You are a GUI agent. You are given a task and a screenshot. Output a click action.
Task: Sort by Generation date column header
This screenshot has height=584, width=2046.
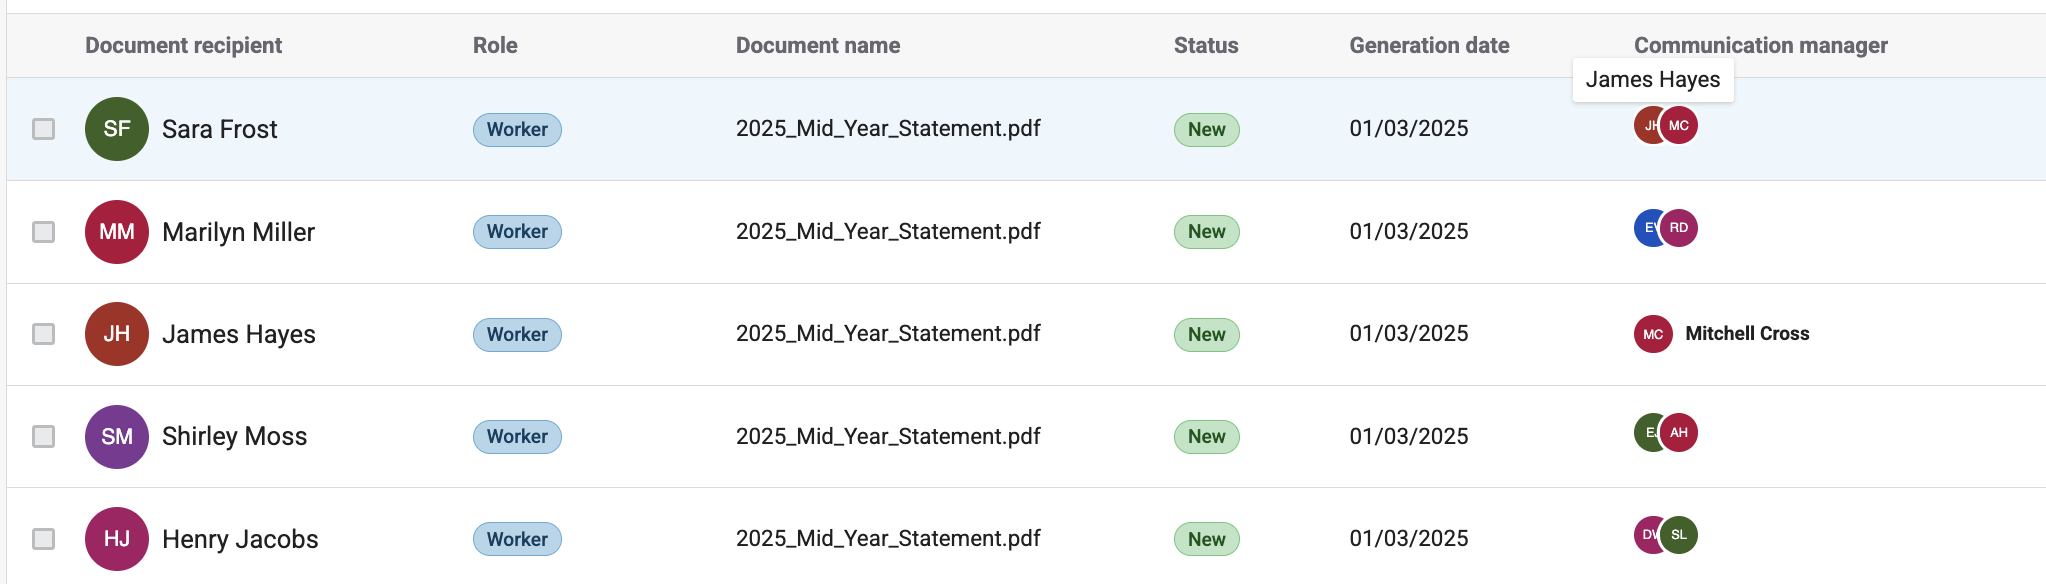tap(1429, 46)
